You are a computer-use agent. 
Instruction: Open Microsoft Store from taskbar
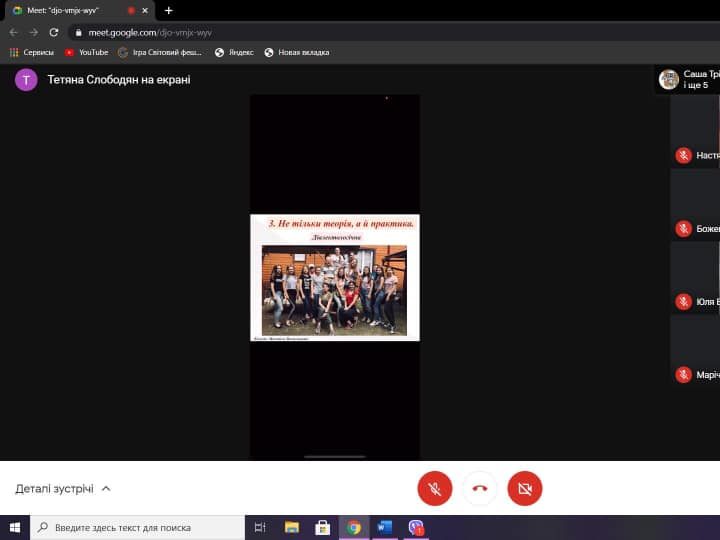322,528
